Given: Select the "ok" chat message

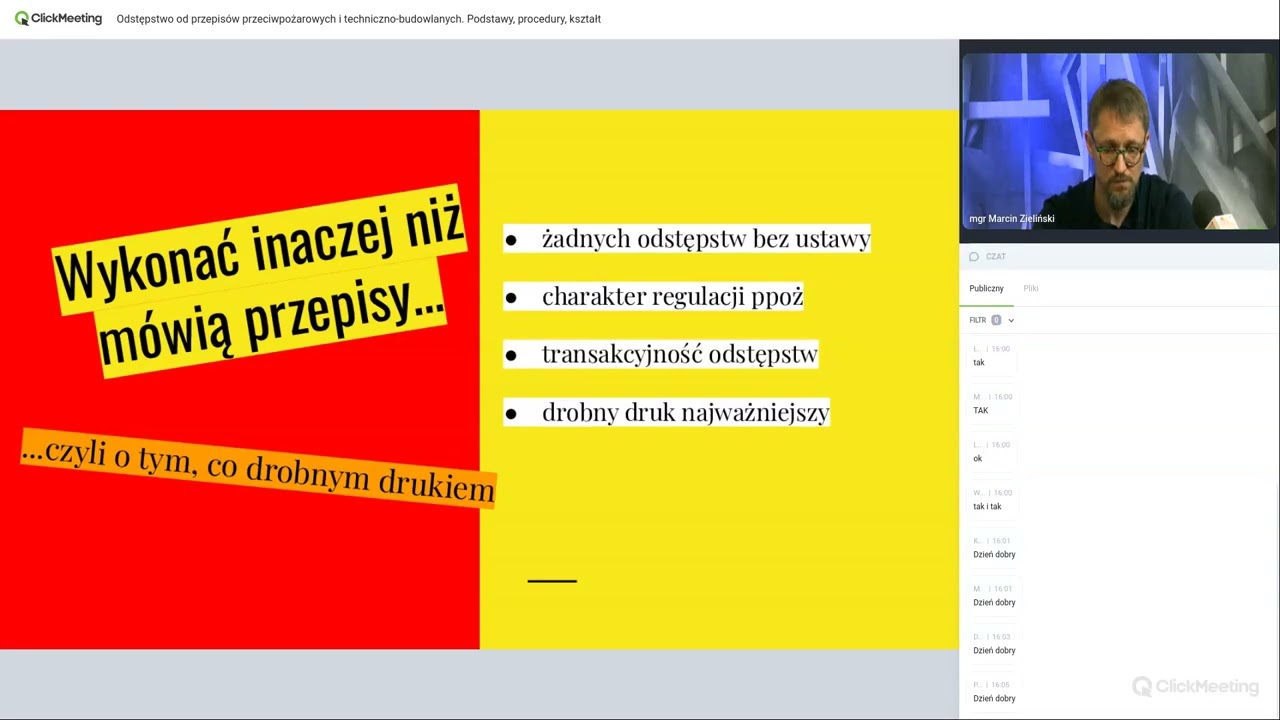Looking at the screenshot, I should pos(978,459).
